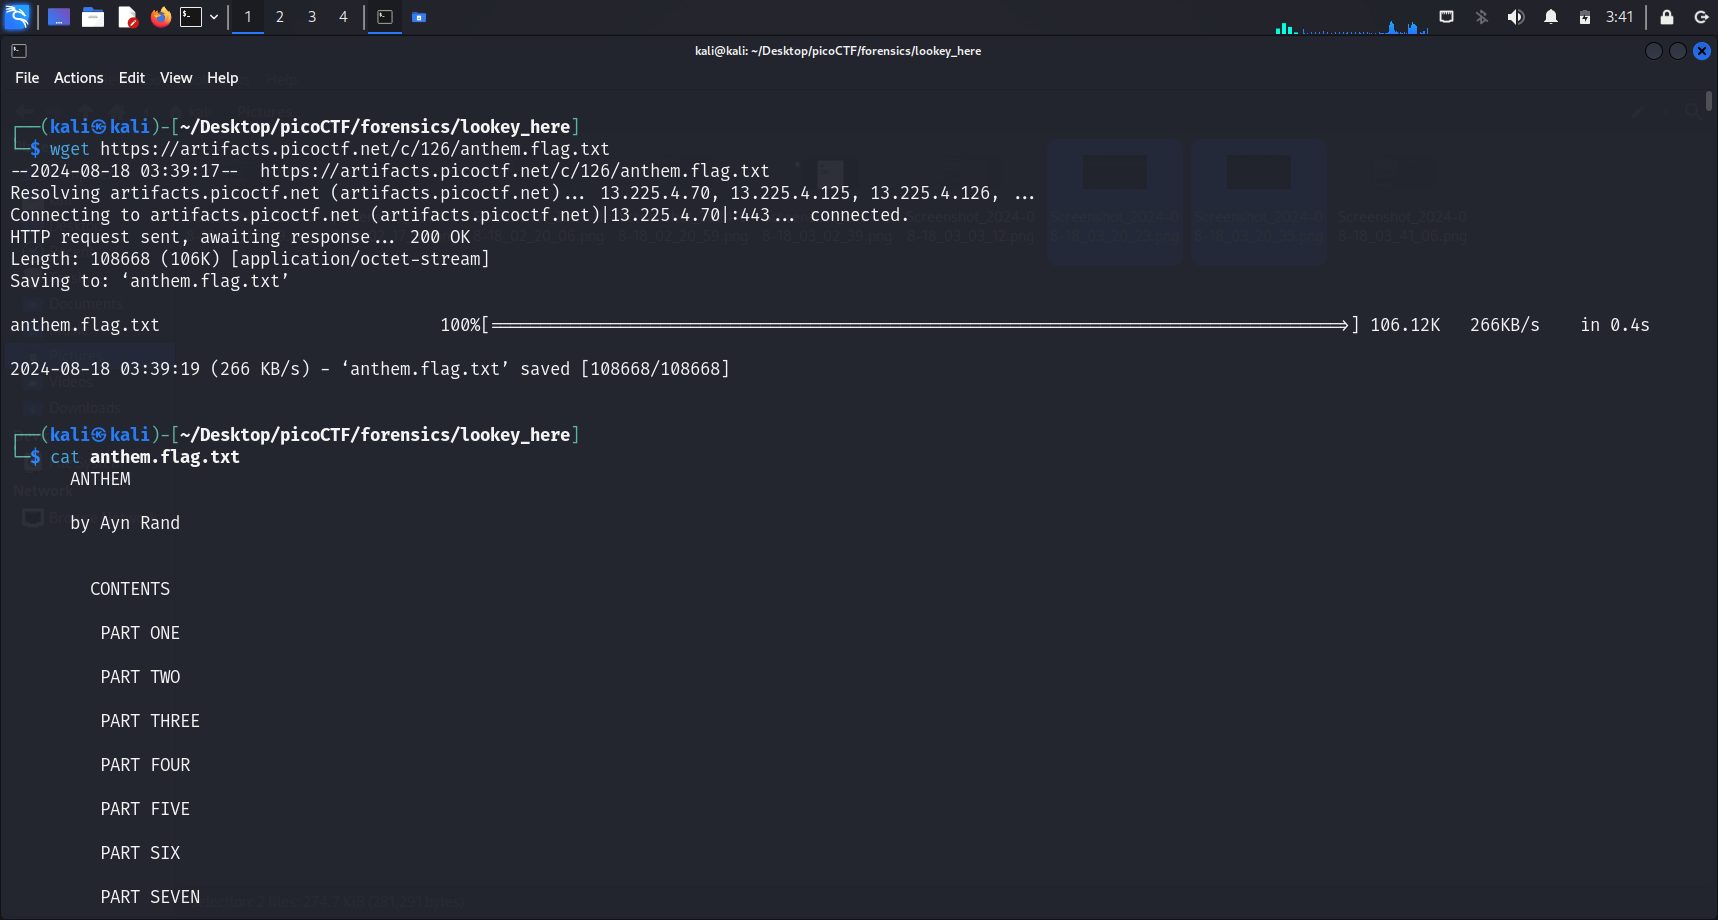
Task: Launch the text editor from the panel
Action: click(x=127, y=17)
